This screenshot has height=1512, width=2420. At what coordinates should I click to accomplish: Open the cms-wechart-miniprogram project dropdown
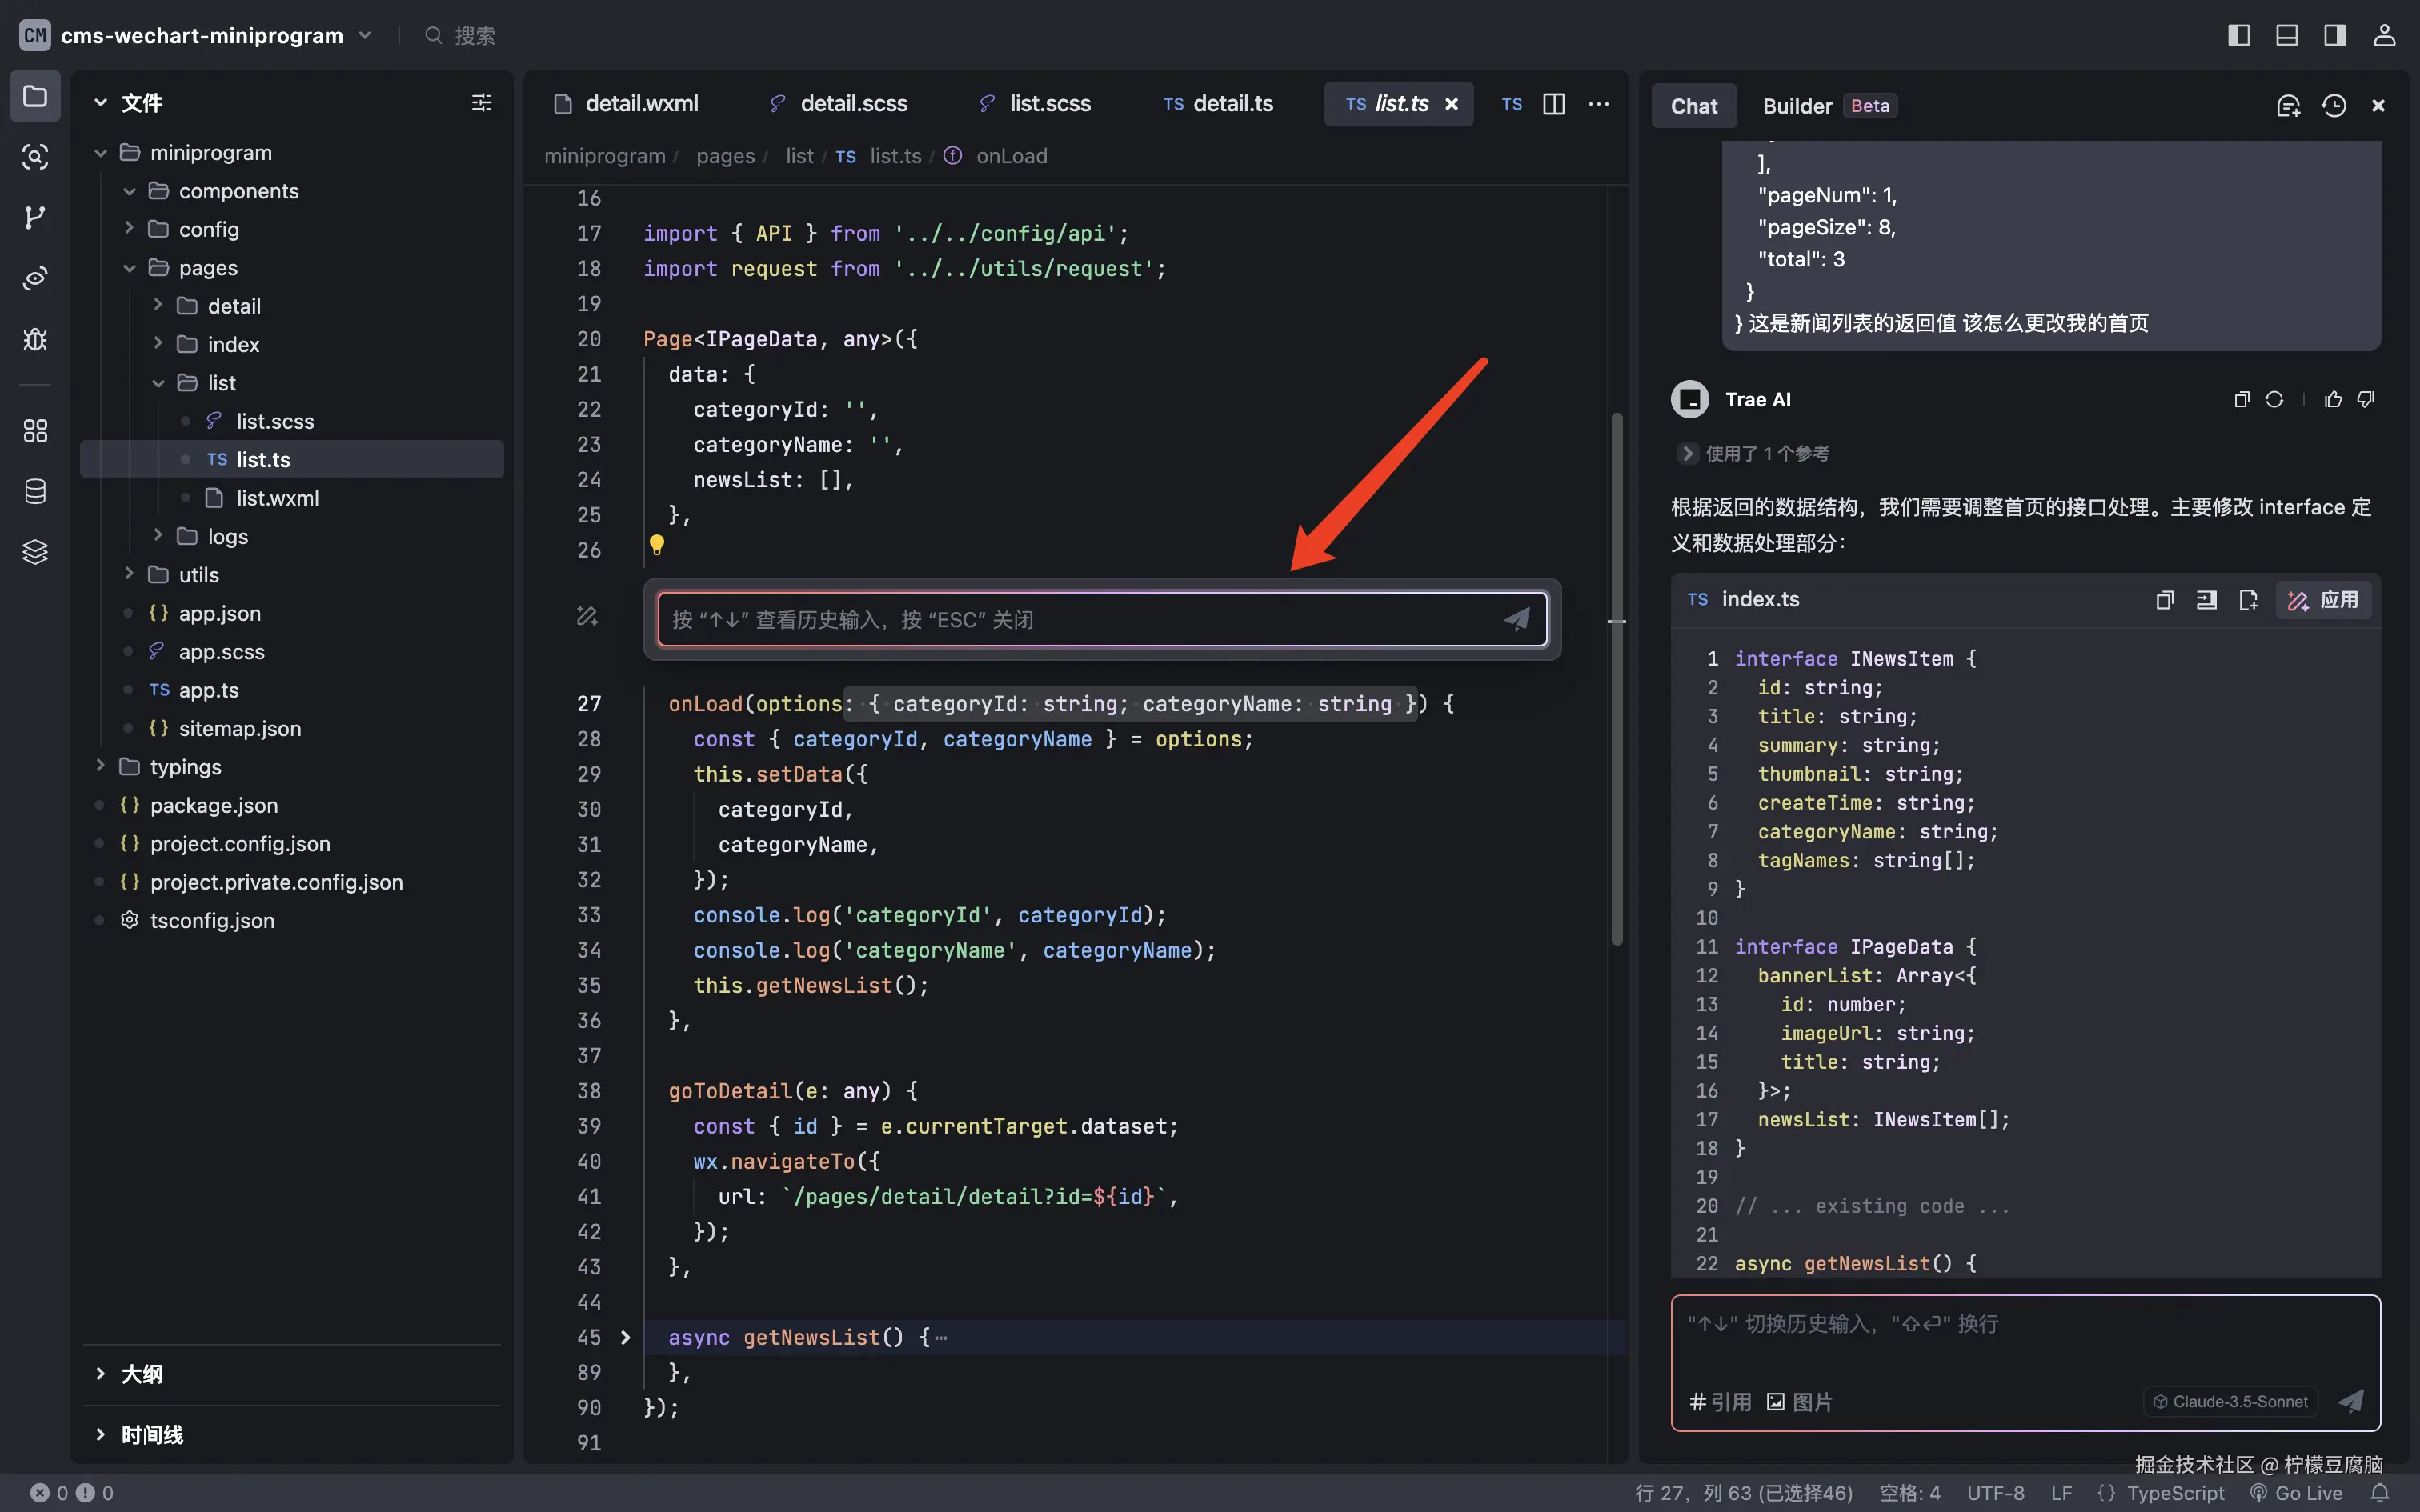tap(365, 36)
